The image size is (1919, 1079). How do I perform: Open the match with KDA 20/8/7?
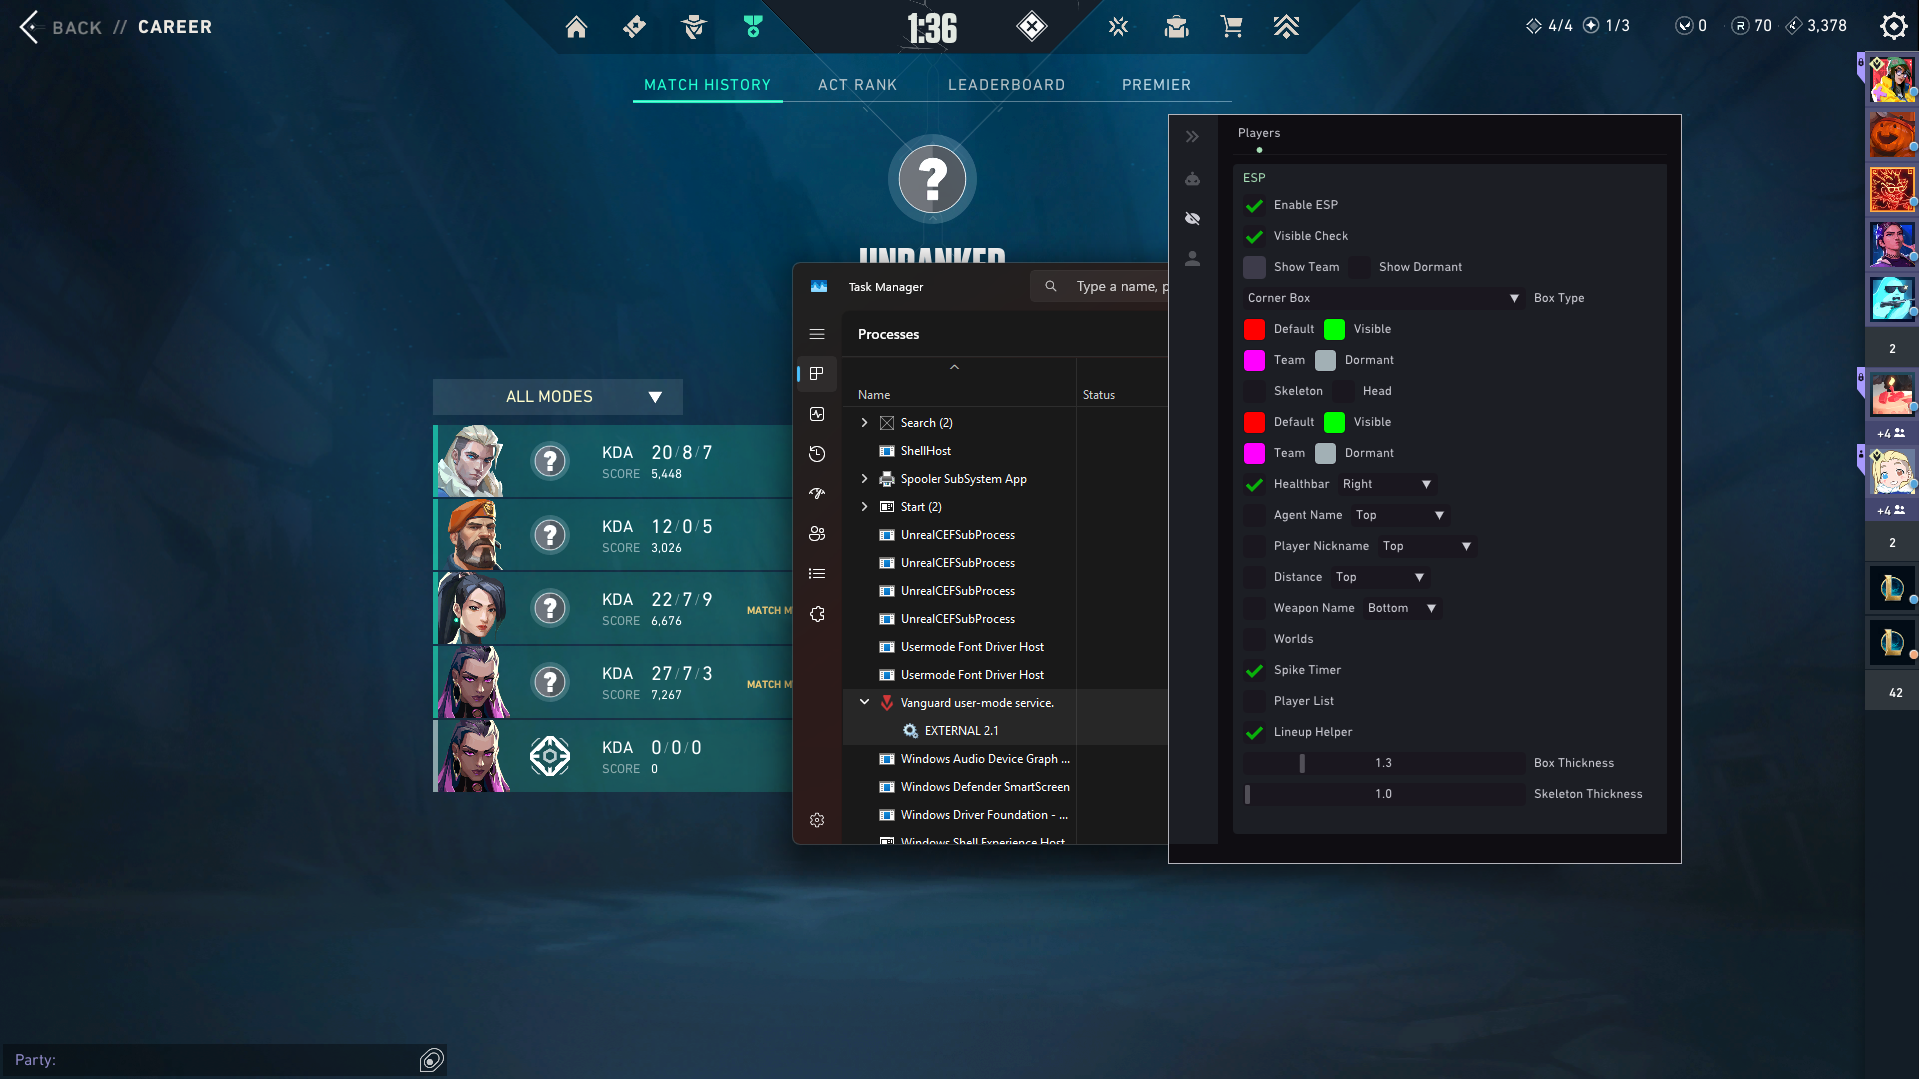point(613,462)
